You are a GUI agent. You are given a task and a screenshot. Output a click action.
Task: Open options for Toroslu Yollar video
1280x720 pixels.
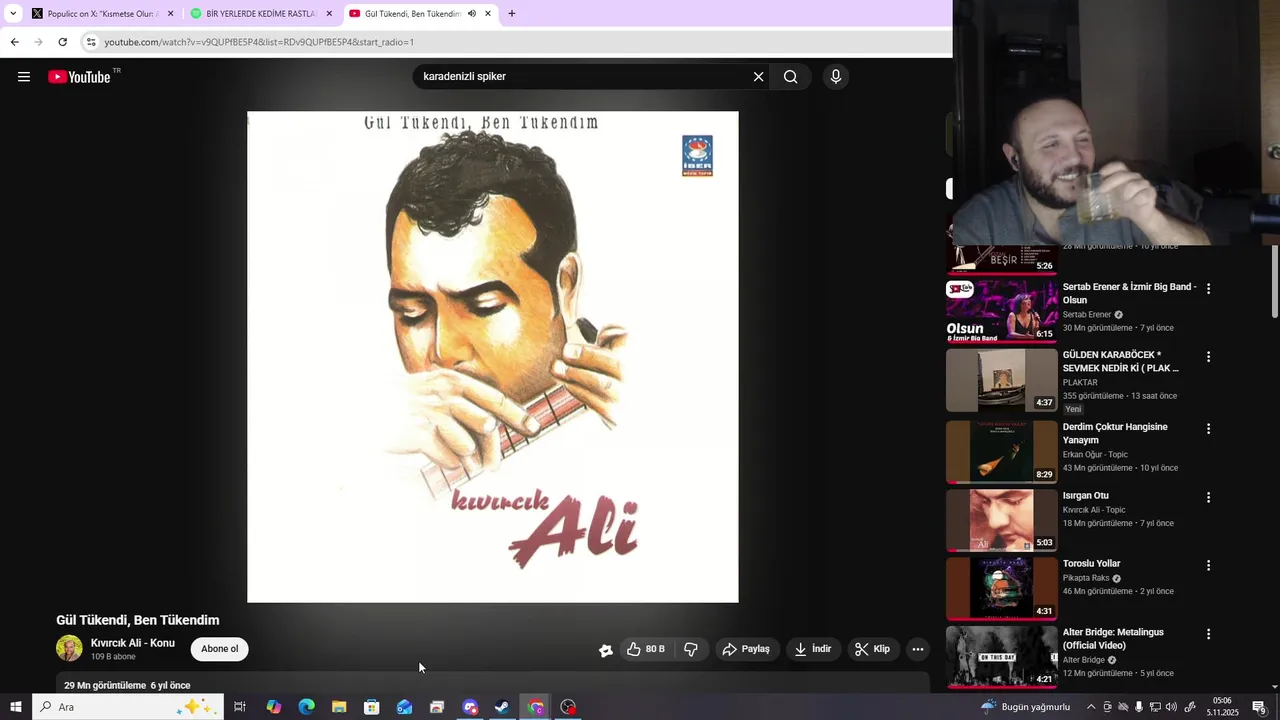pyautogui.click(x=1208, y=565)
